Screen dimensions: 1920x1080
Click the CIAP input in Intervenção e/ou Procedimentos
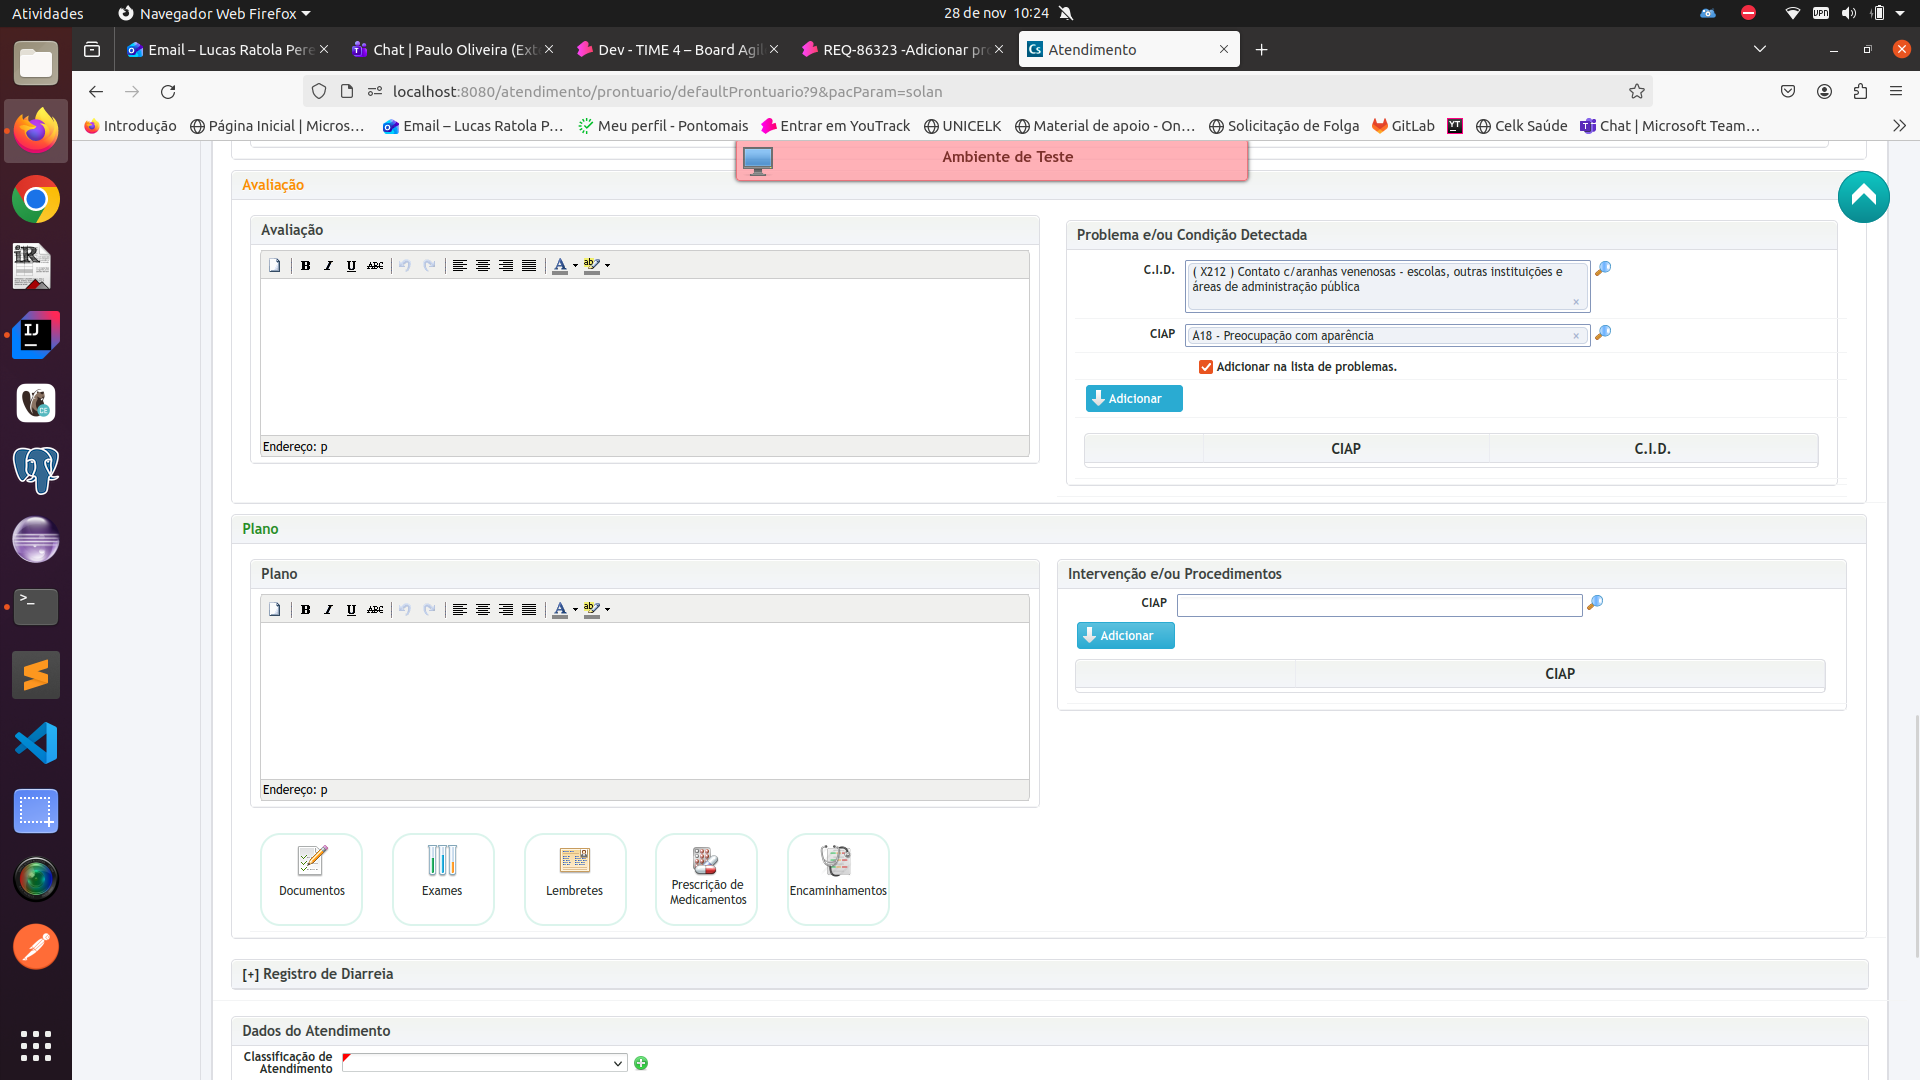coord(1379,605)
